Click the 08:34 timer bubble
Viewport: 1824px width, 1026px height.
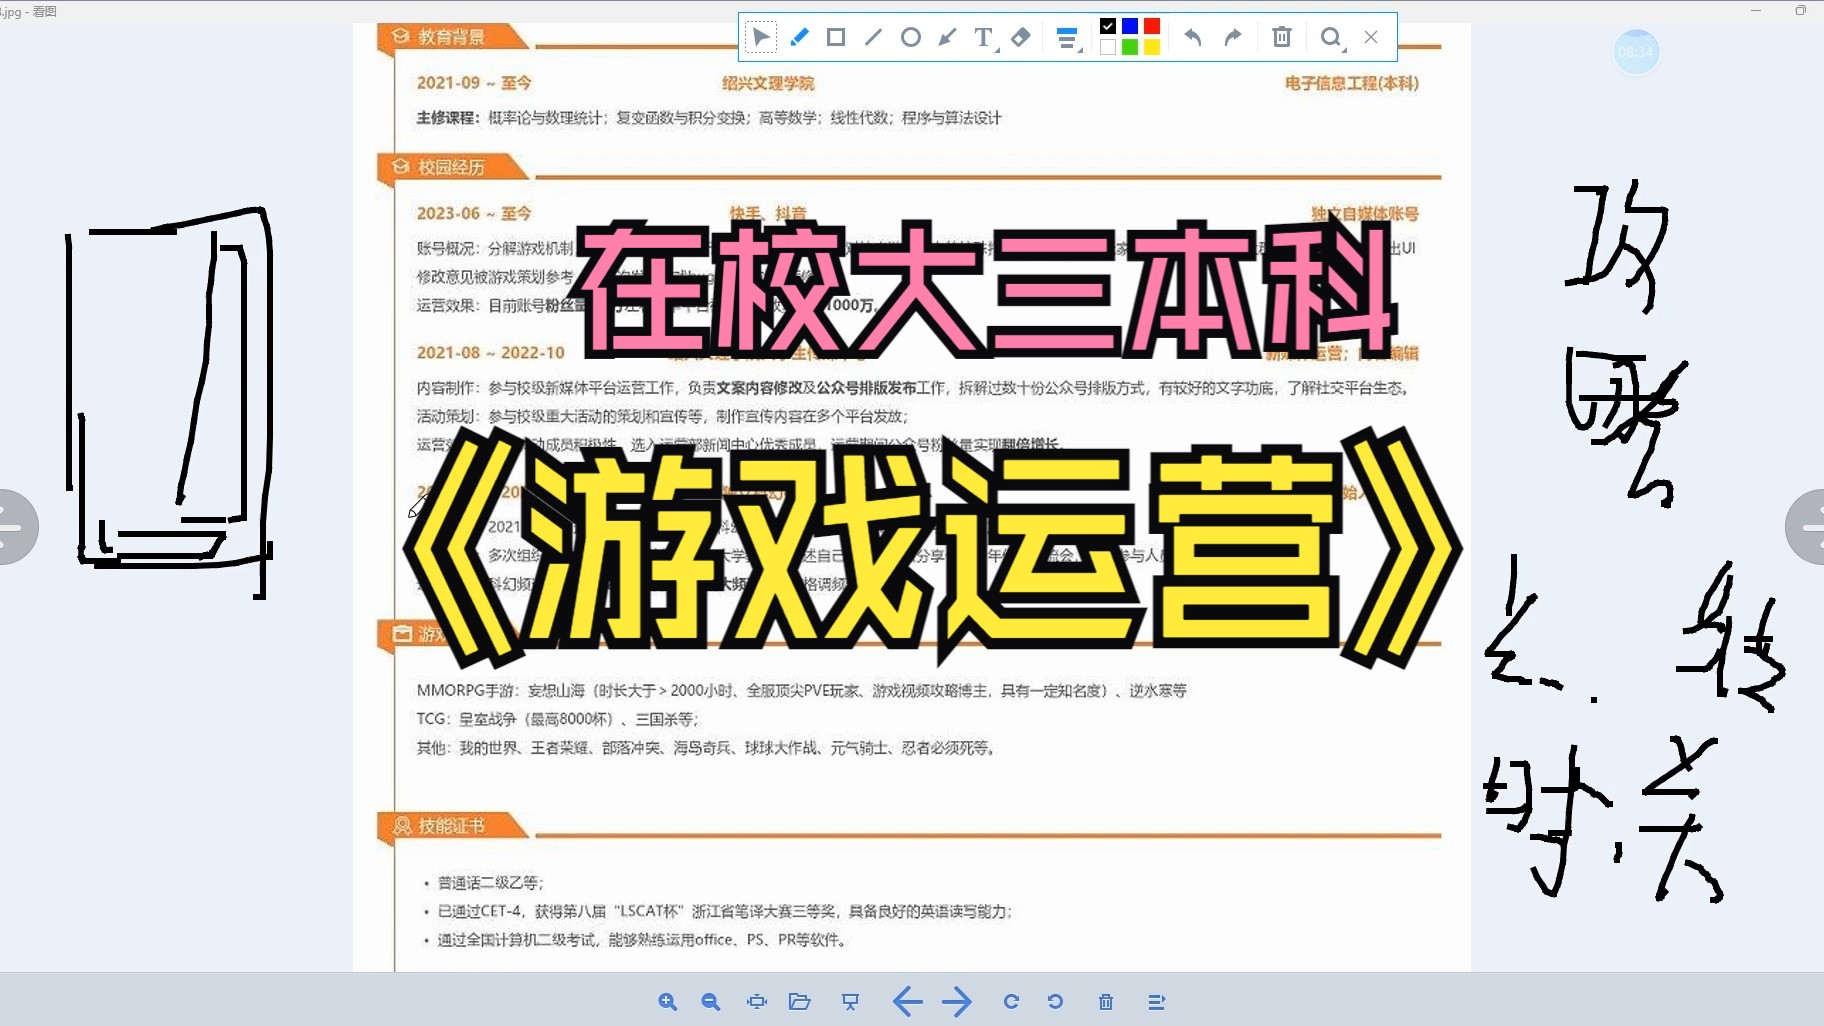(x=1636, y=52)
